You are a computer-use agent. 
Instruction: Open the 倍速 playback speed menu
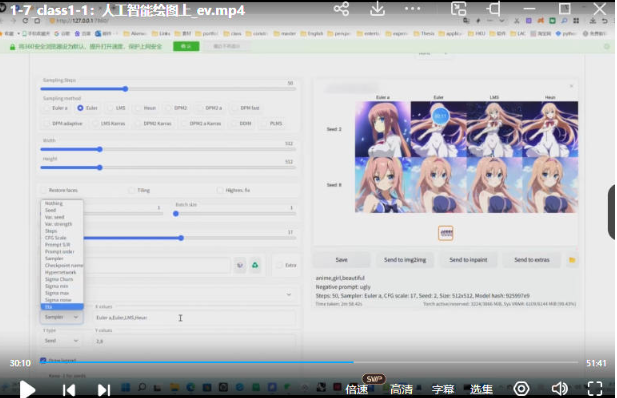click(357, 389)
